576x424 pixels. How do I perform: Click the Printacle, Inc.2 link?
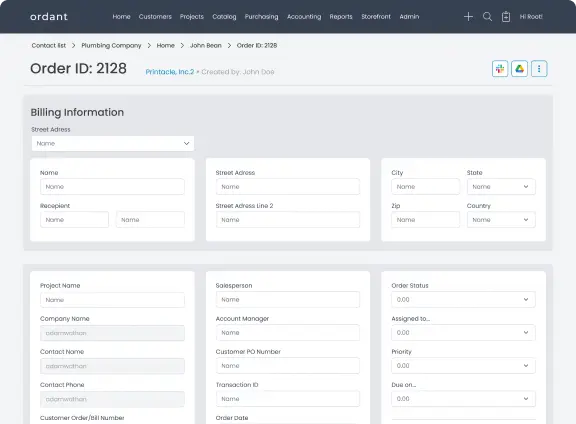coord(170,72)
